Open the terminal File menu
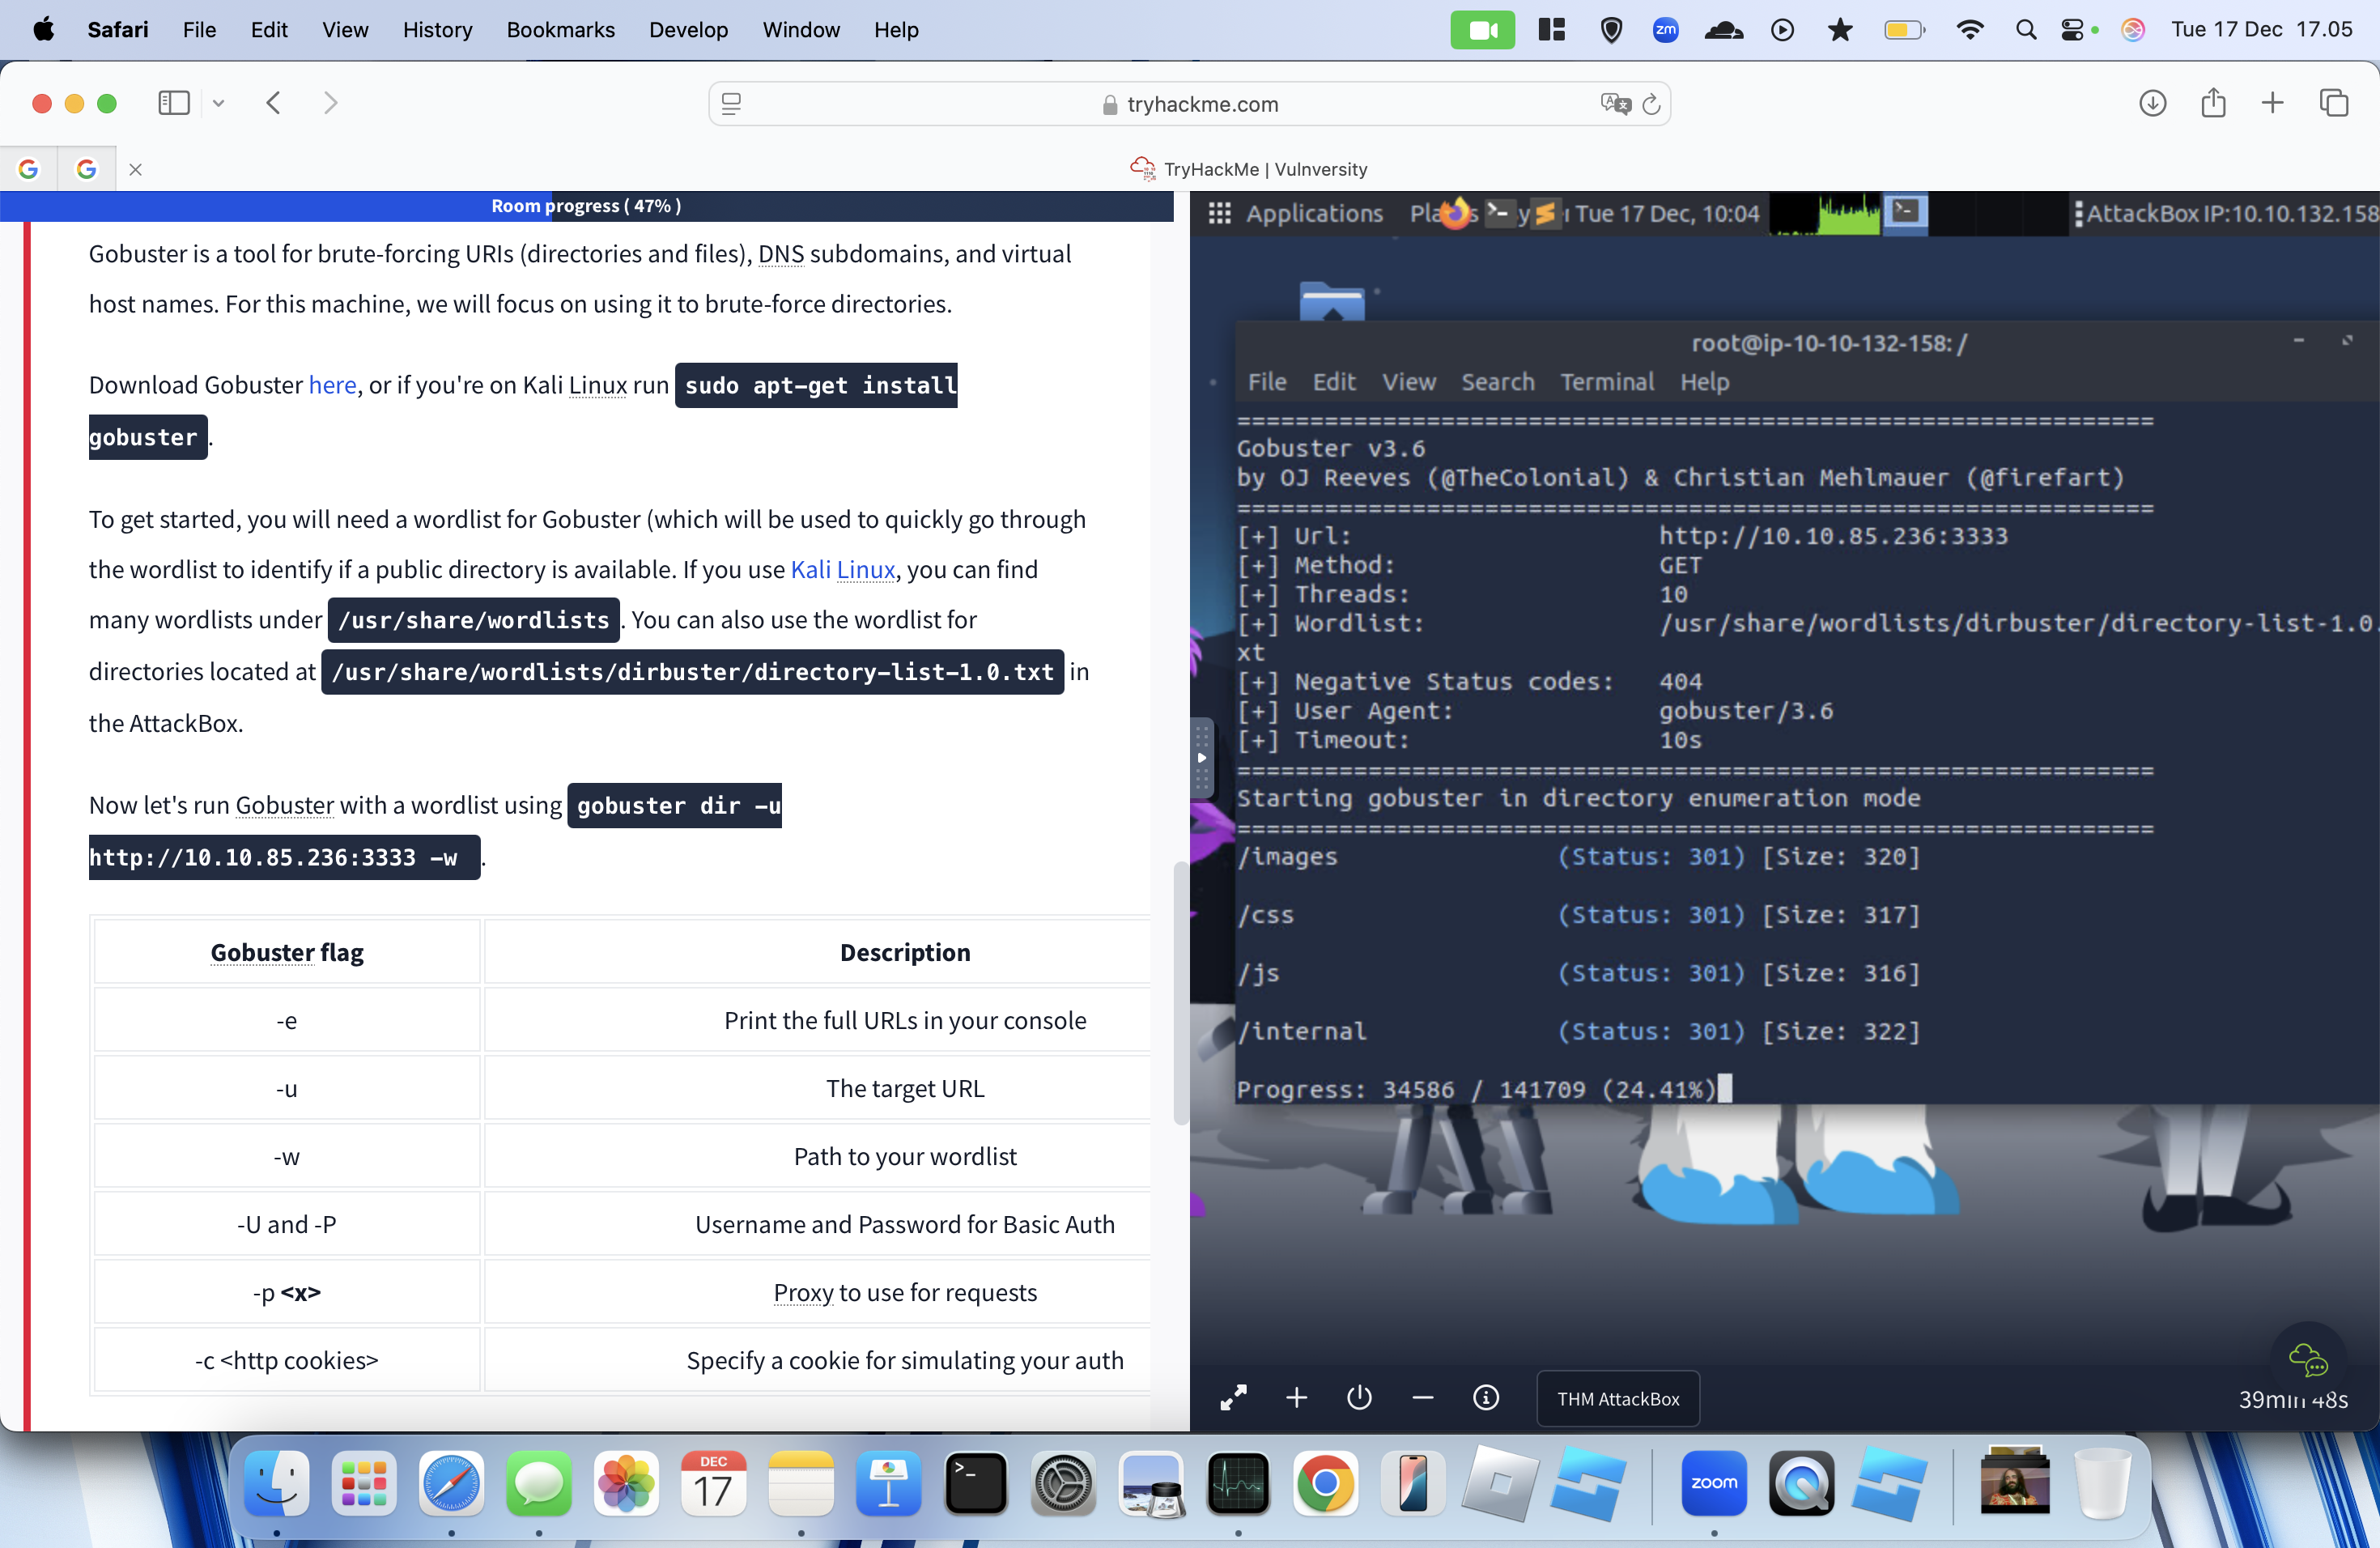 pos(1266,382)
